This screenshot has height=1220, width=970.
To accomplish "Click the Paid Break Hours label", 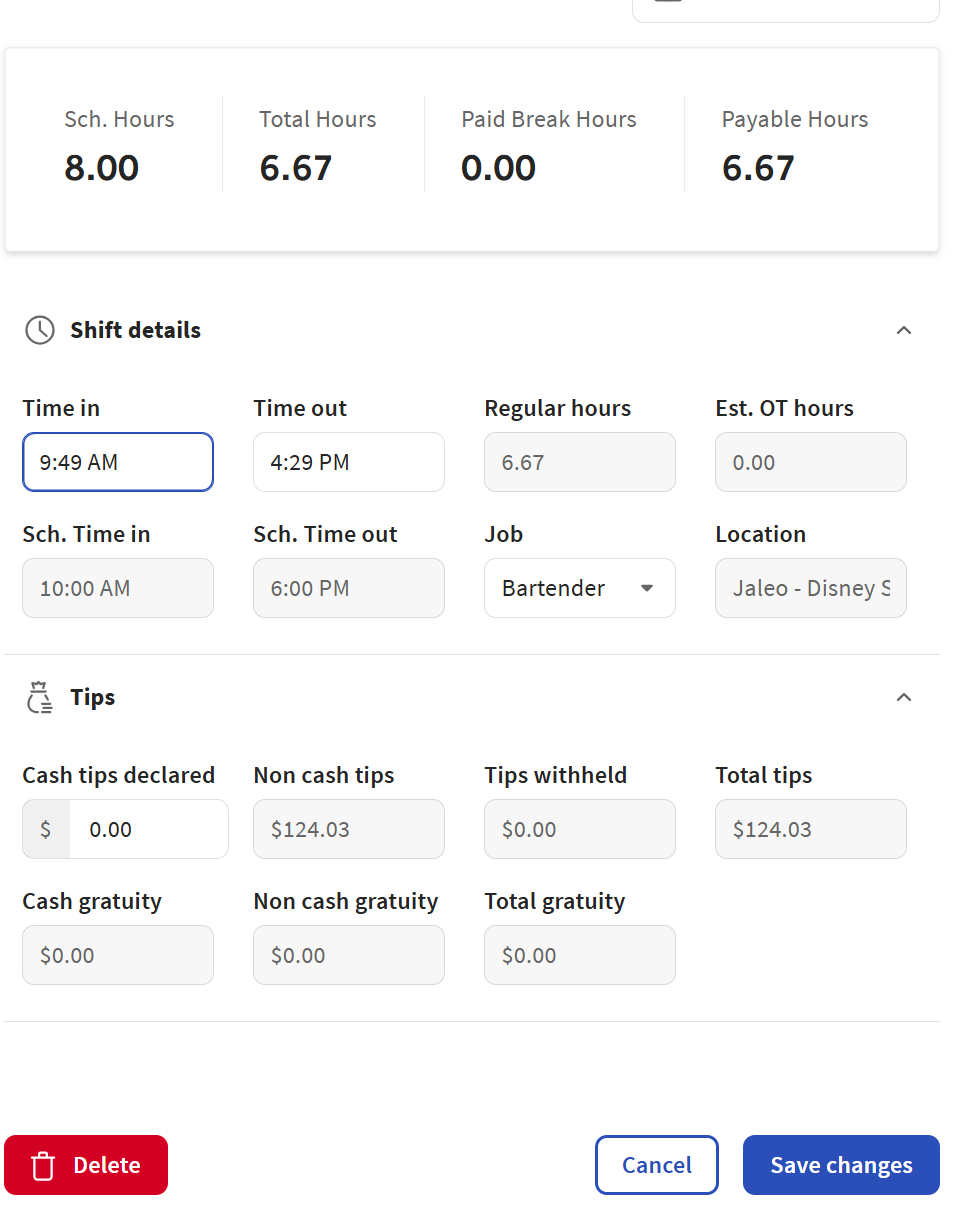I will (549, 120).
